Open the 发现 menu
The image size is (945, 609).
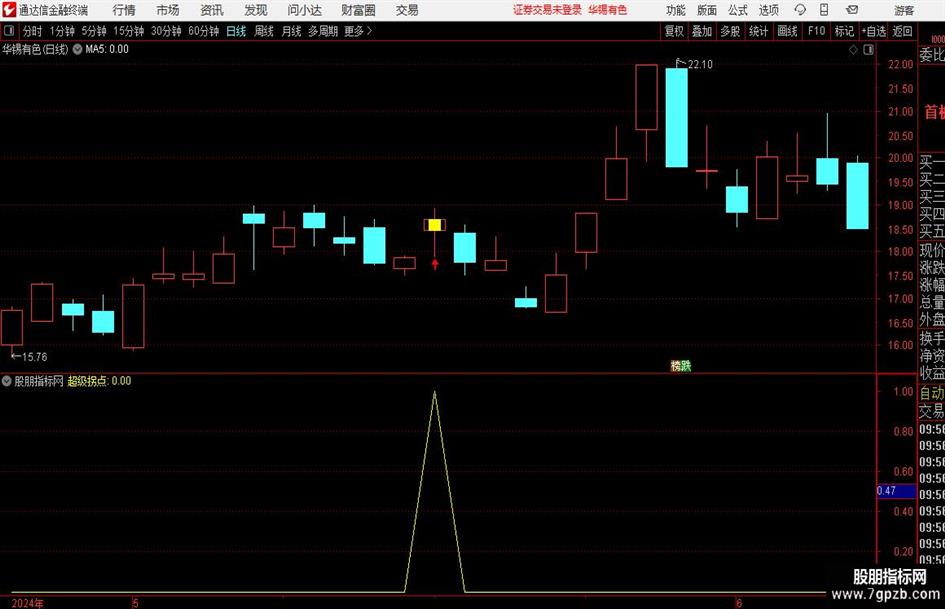point(256,10)
